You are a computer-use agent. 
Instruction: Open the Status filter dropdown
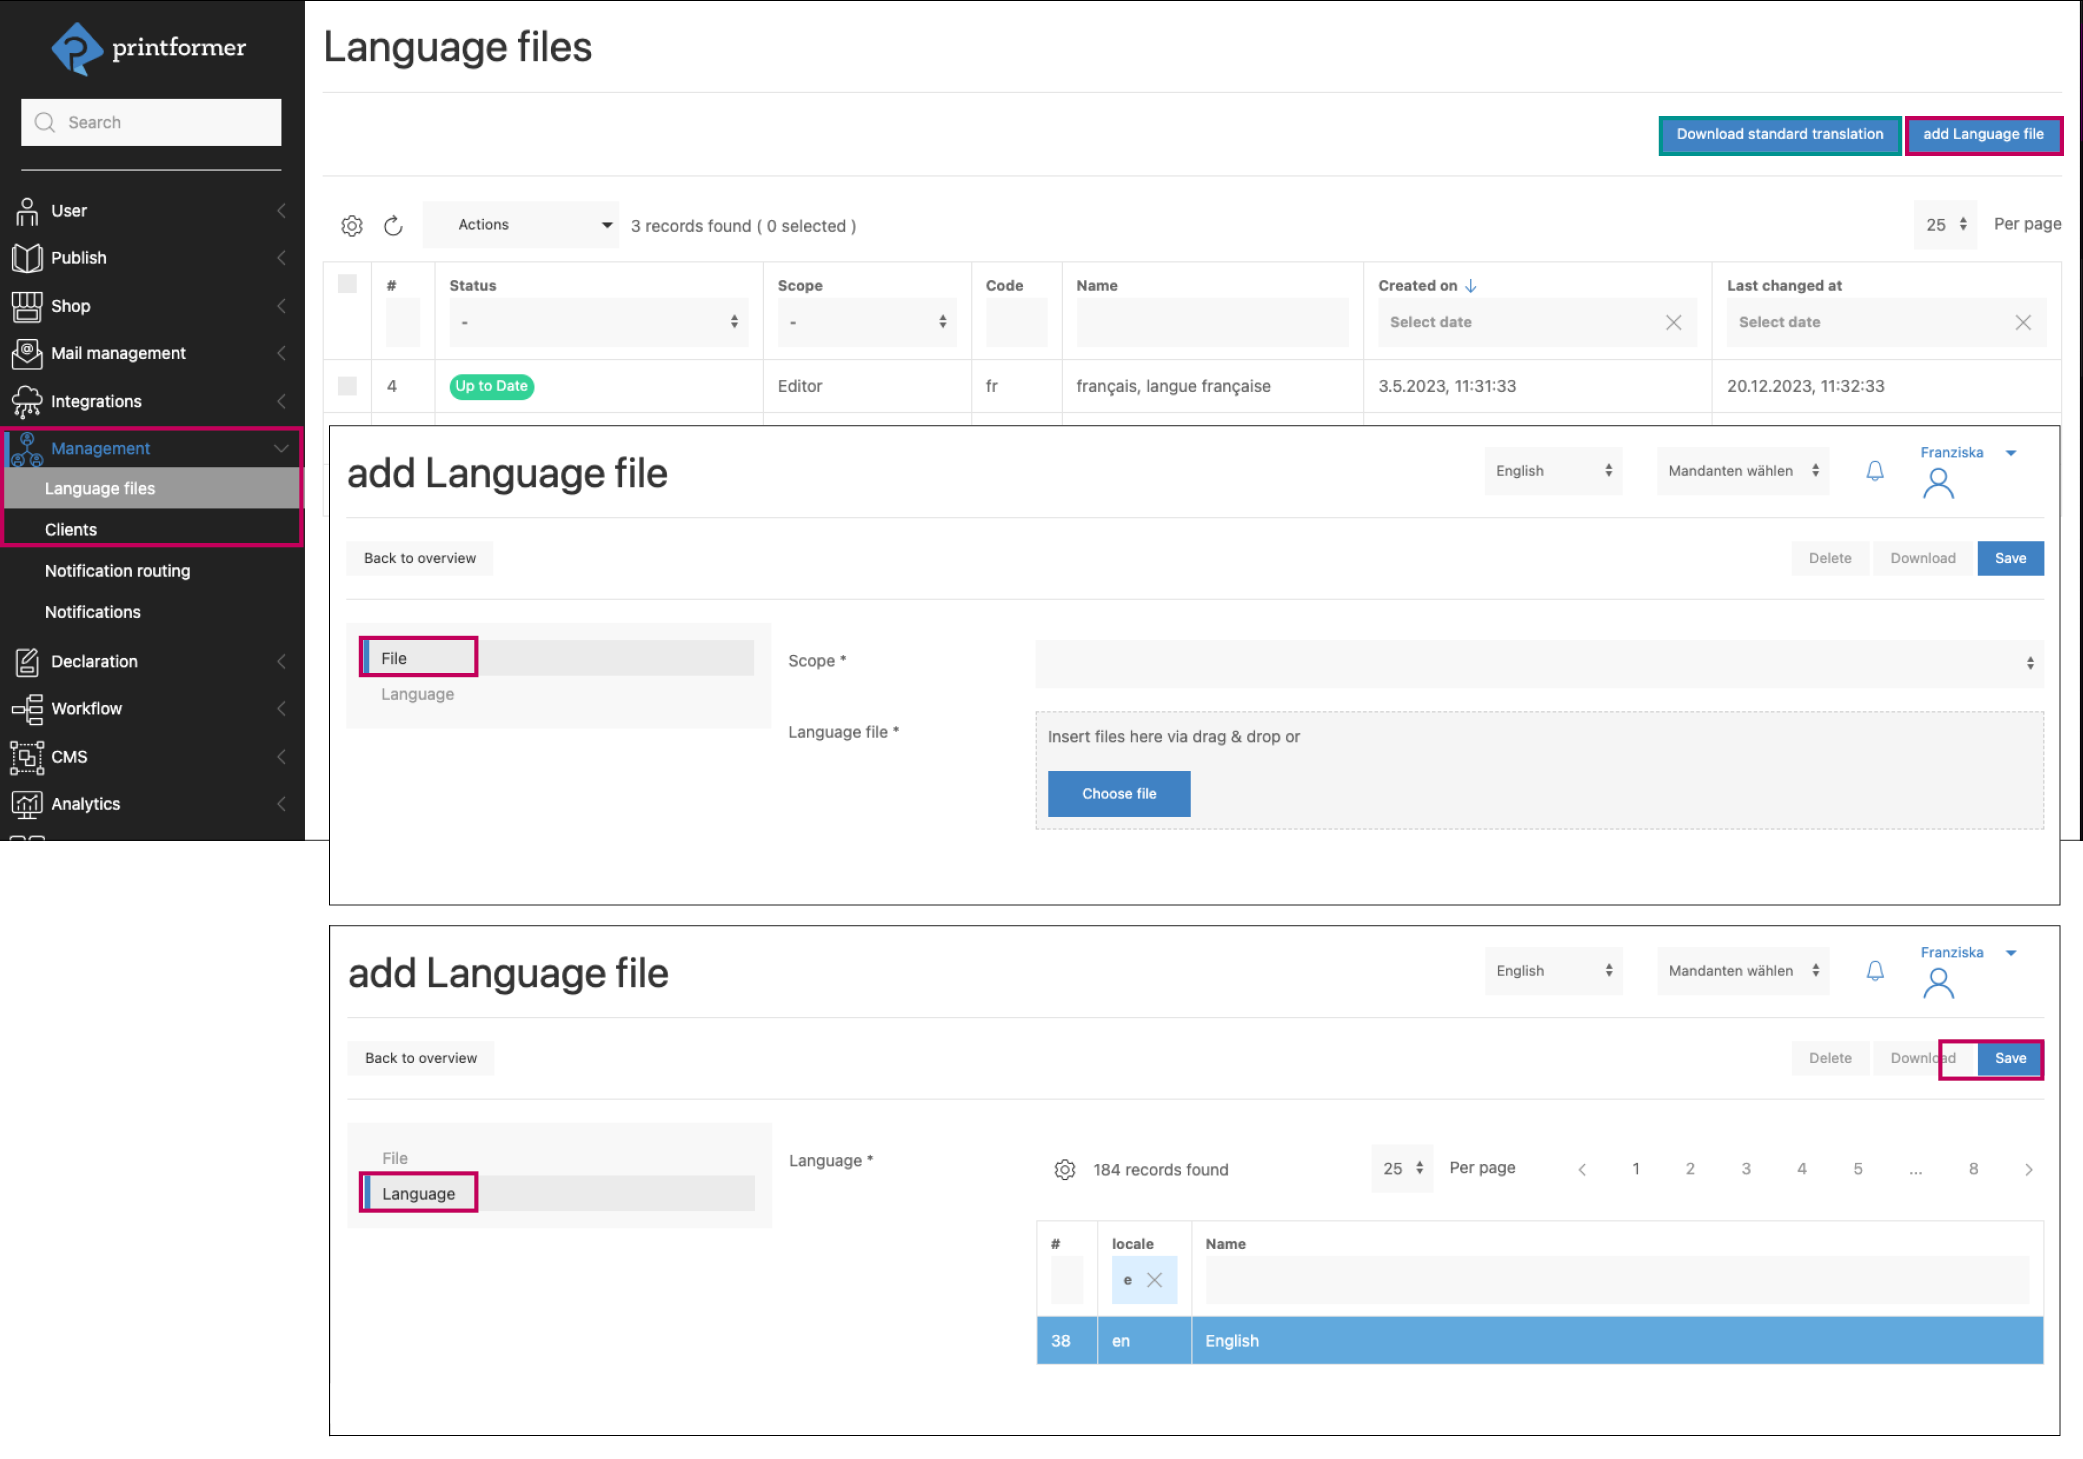coord(598,322)
